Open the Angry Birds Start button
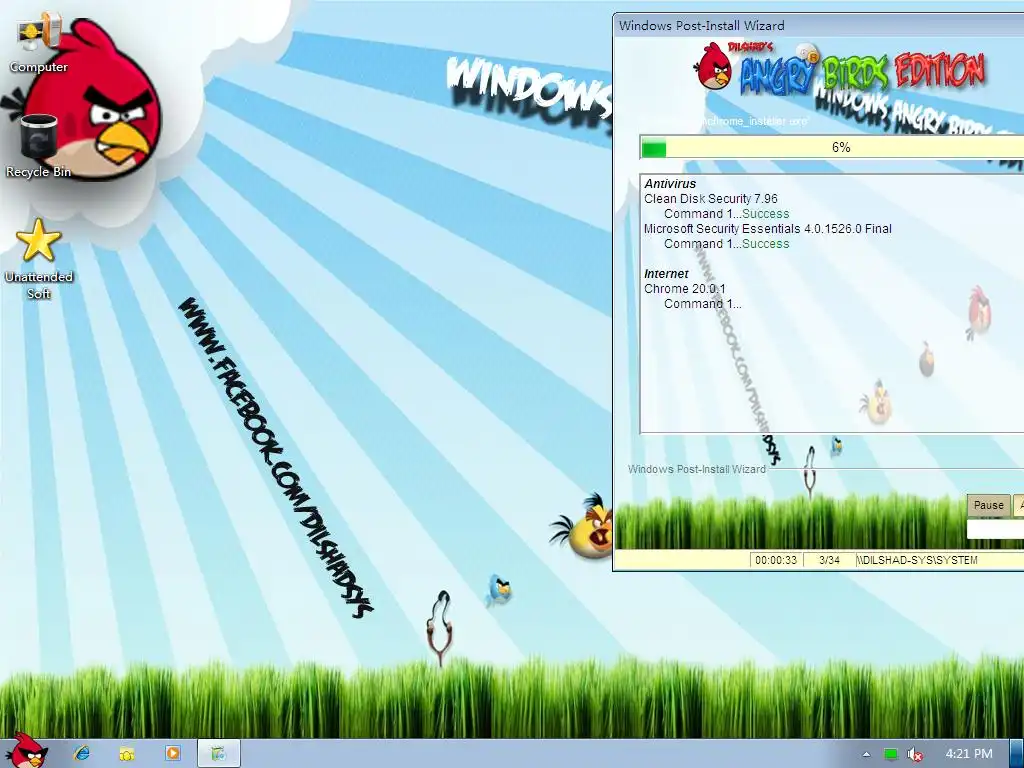1024x768 pixels. pos(26,751)
